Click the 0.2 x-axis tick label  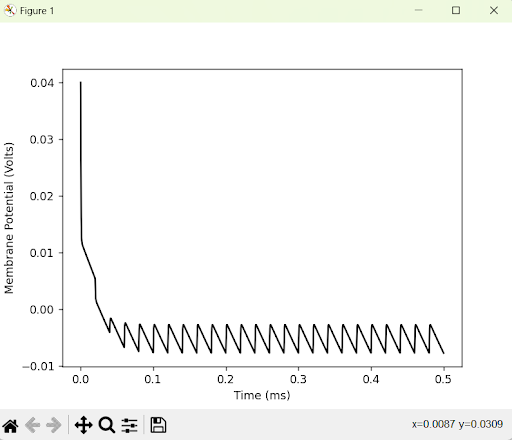tap(226, 379)
